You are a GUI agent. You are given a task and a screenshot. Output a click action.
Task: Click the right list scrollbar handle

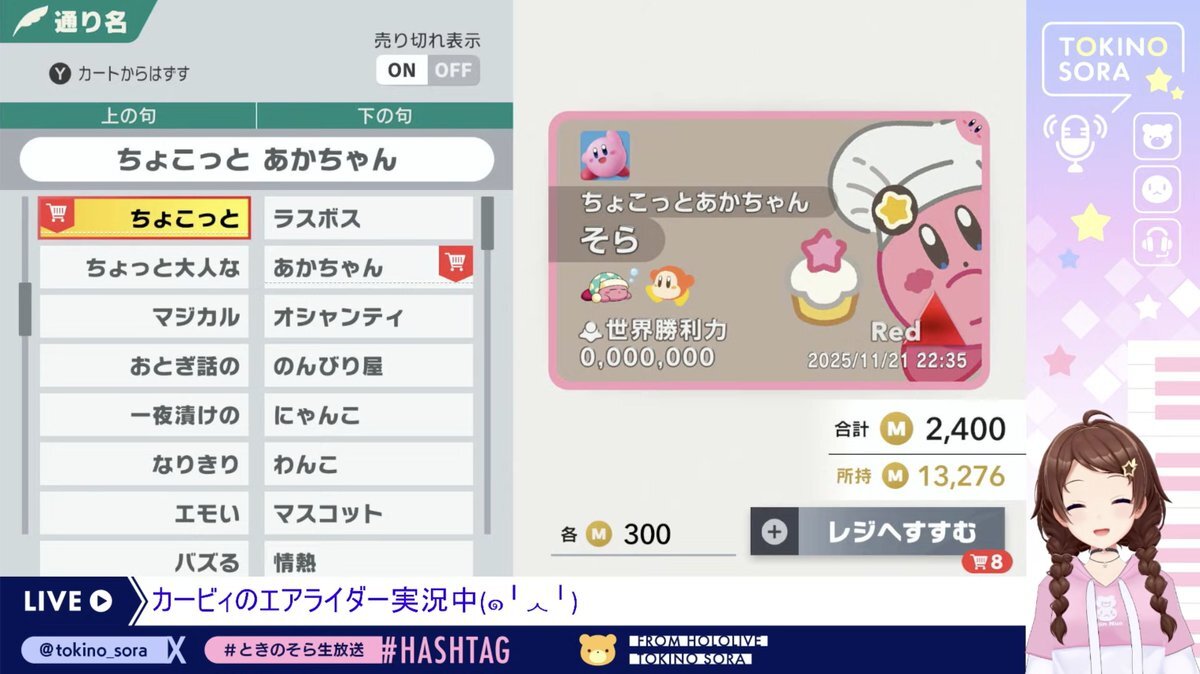coord(487,223)
